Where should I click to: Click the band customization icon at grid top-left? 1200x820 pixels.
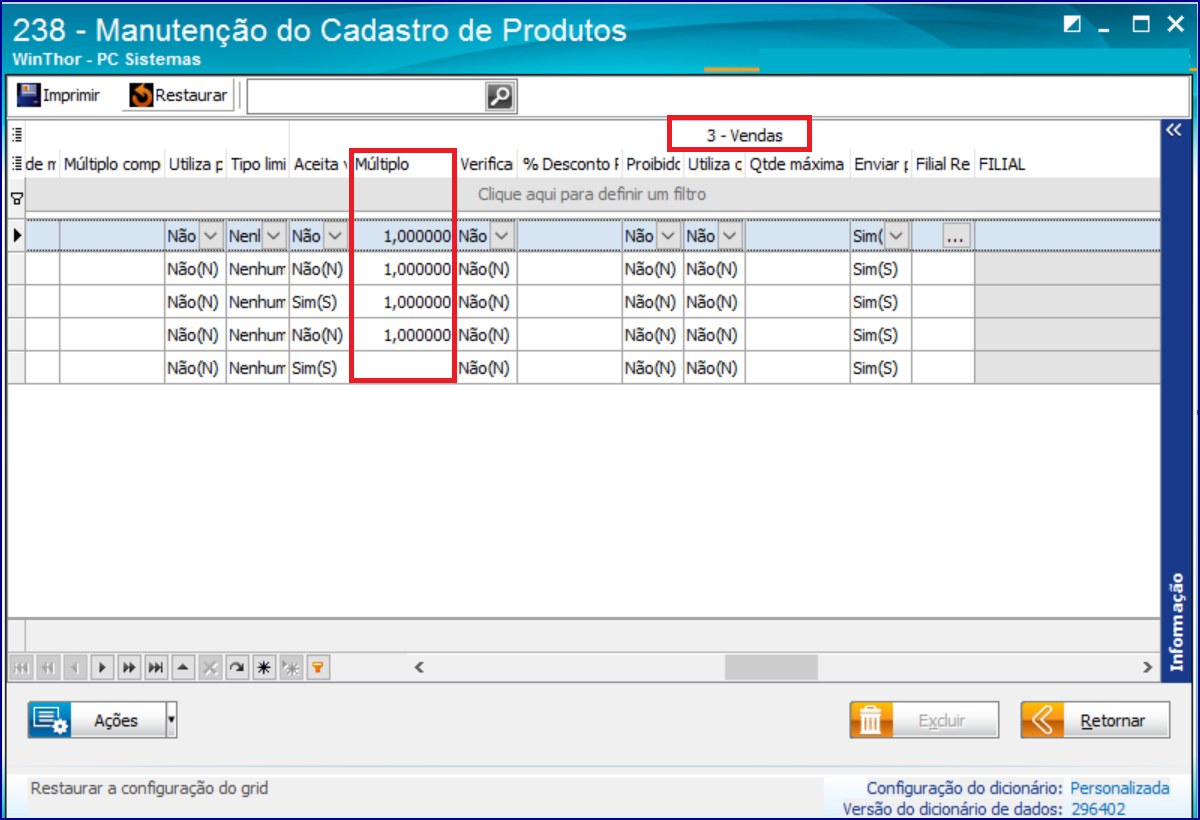click(x=16, y=135)
